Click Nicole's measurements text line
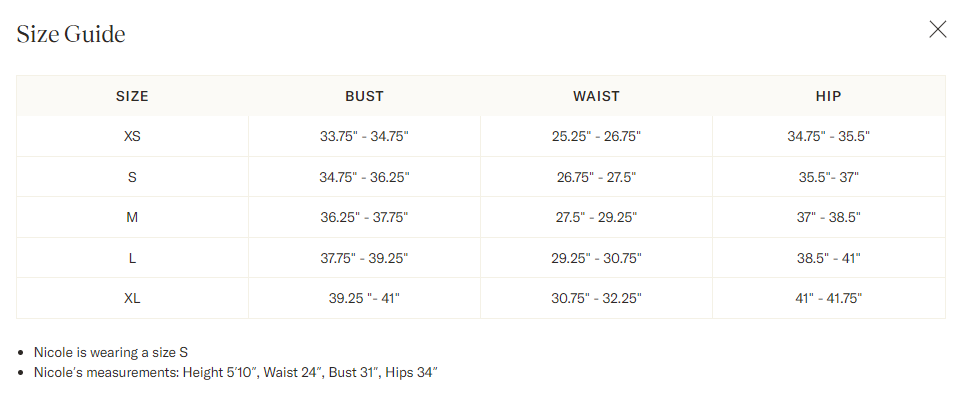Screen dimensions: 958x420 pyautogui.click(x=236, y=373)
